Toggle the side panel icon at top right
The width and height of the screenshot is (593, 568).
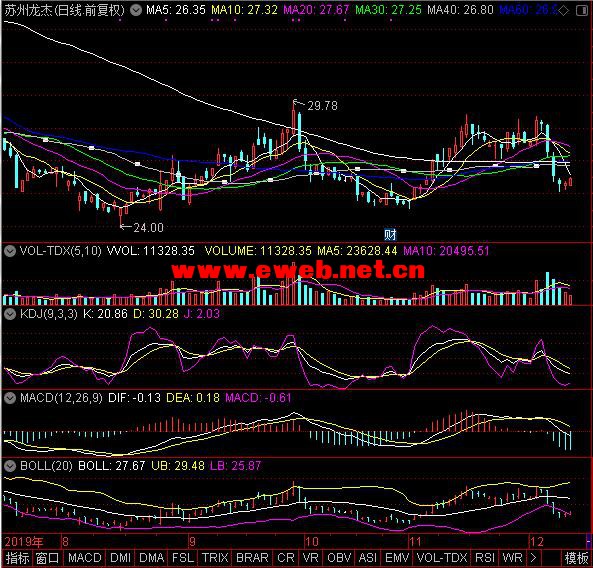(x=582, y=11)
